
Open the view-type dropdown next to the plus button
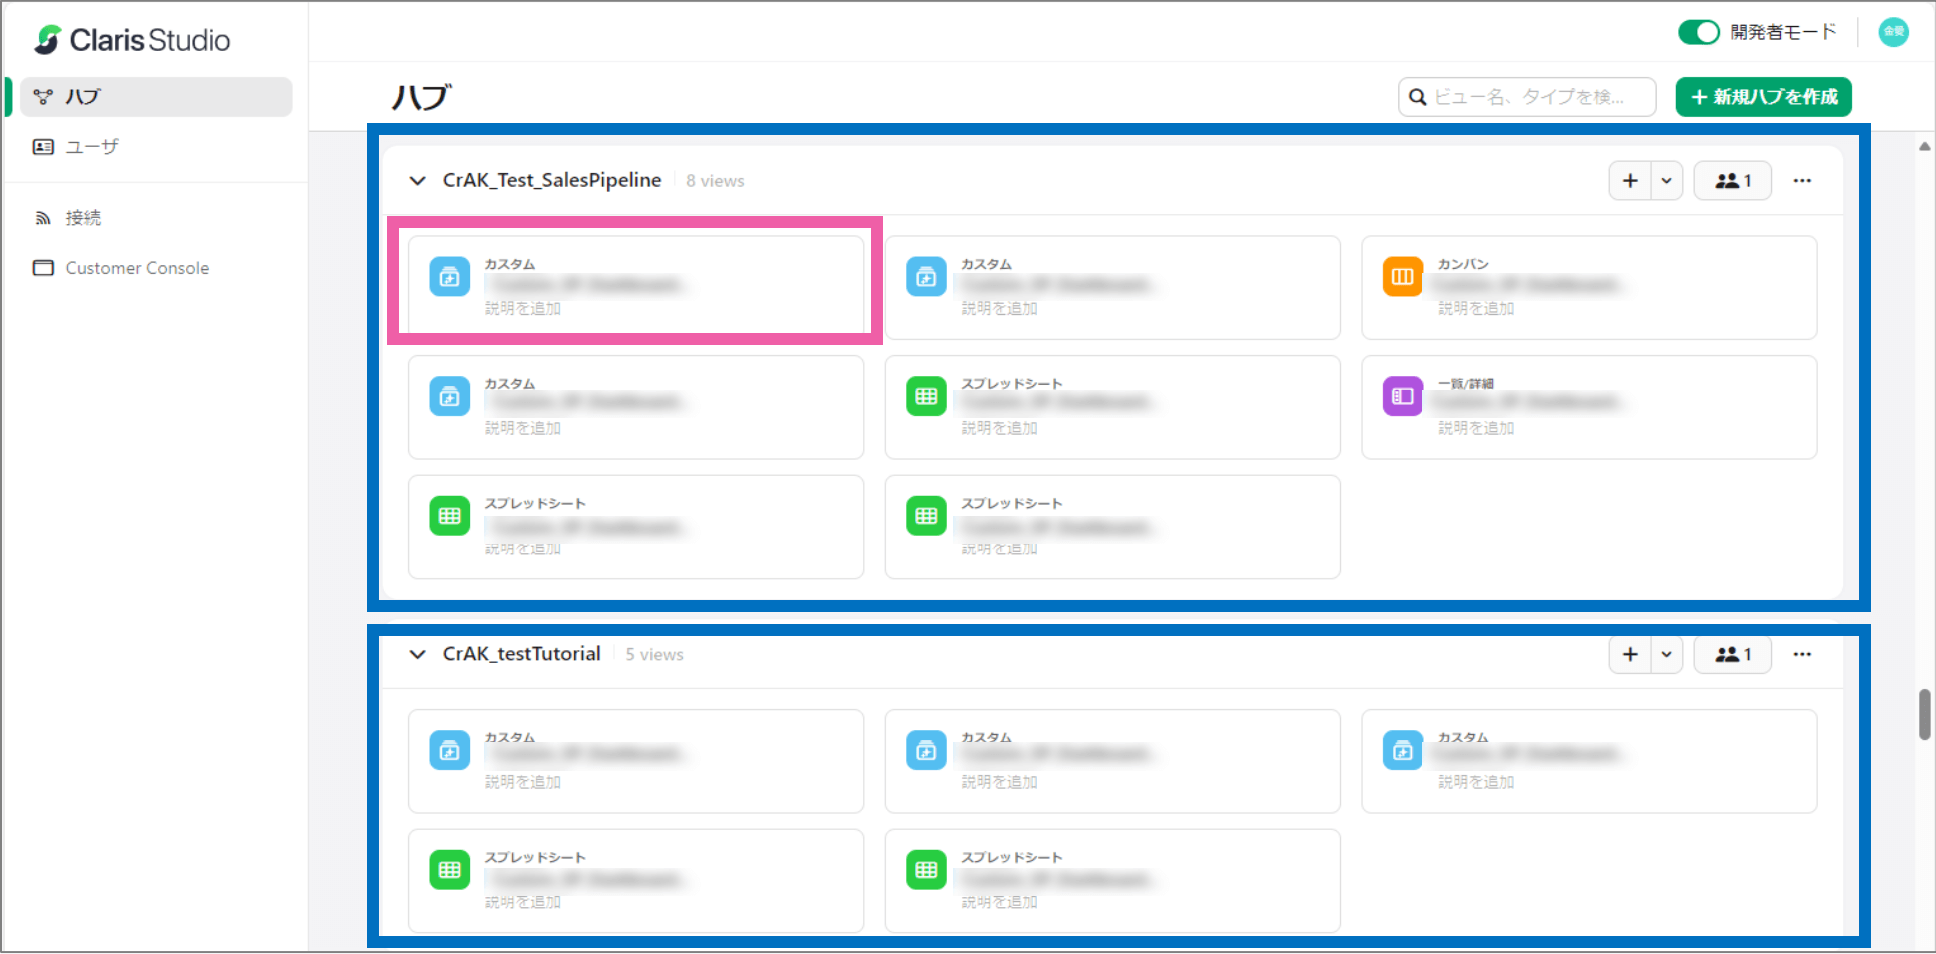coord(1665,180)
